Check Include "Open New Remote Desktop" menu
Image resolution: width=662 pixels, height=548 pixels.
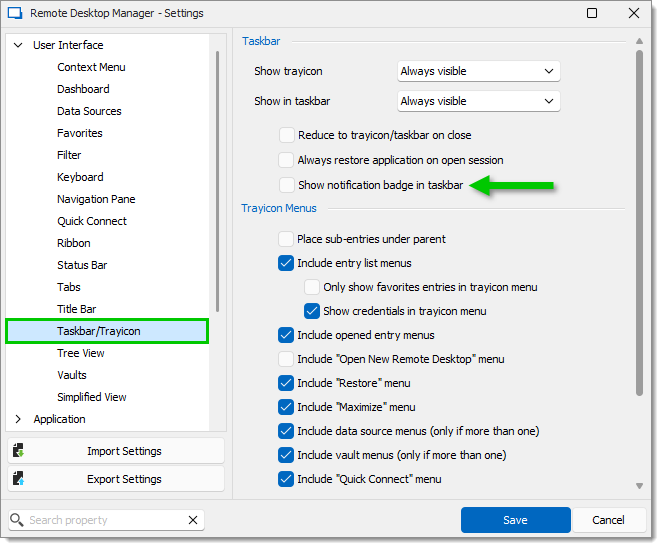[x=286, y=359]
